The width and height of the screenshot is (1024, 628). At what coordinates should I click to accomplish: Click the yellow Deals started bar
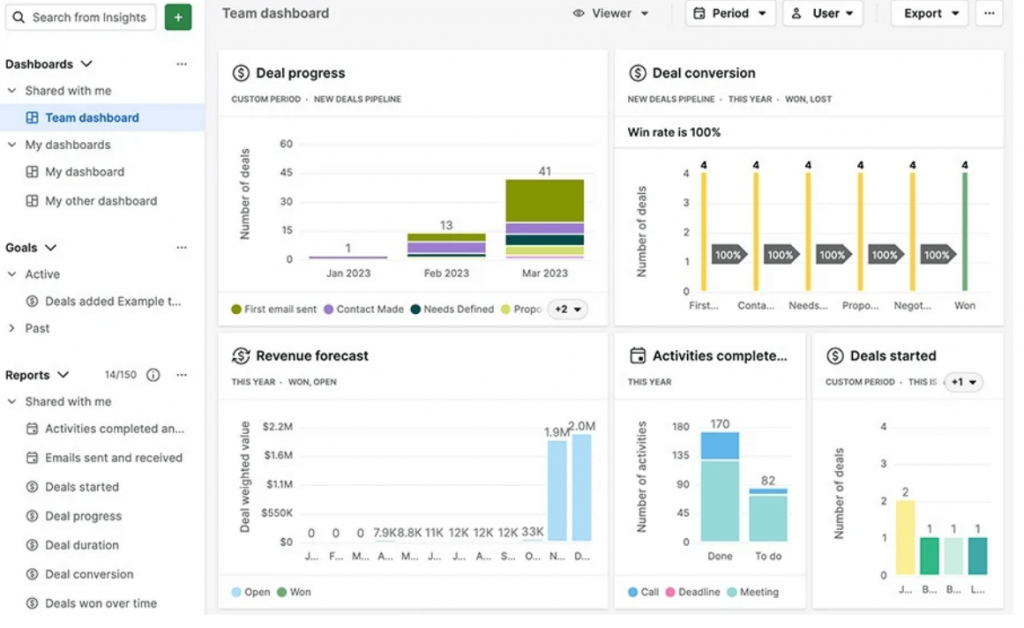(x=905, y=537)
